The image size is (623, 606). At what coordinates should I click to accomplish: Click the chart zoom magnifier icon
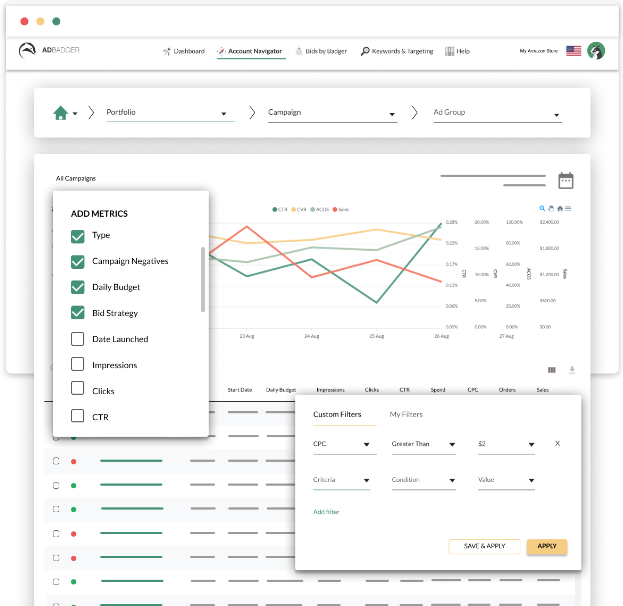(542, 208)
